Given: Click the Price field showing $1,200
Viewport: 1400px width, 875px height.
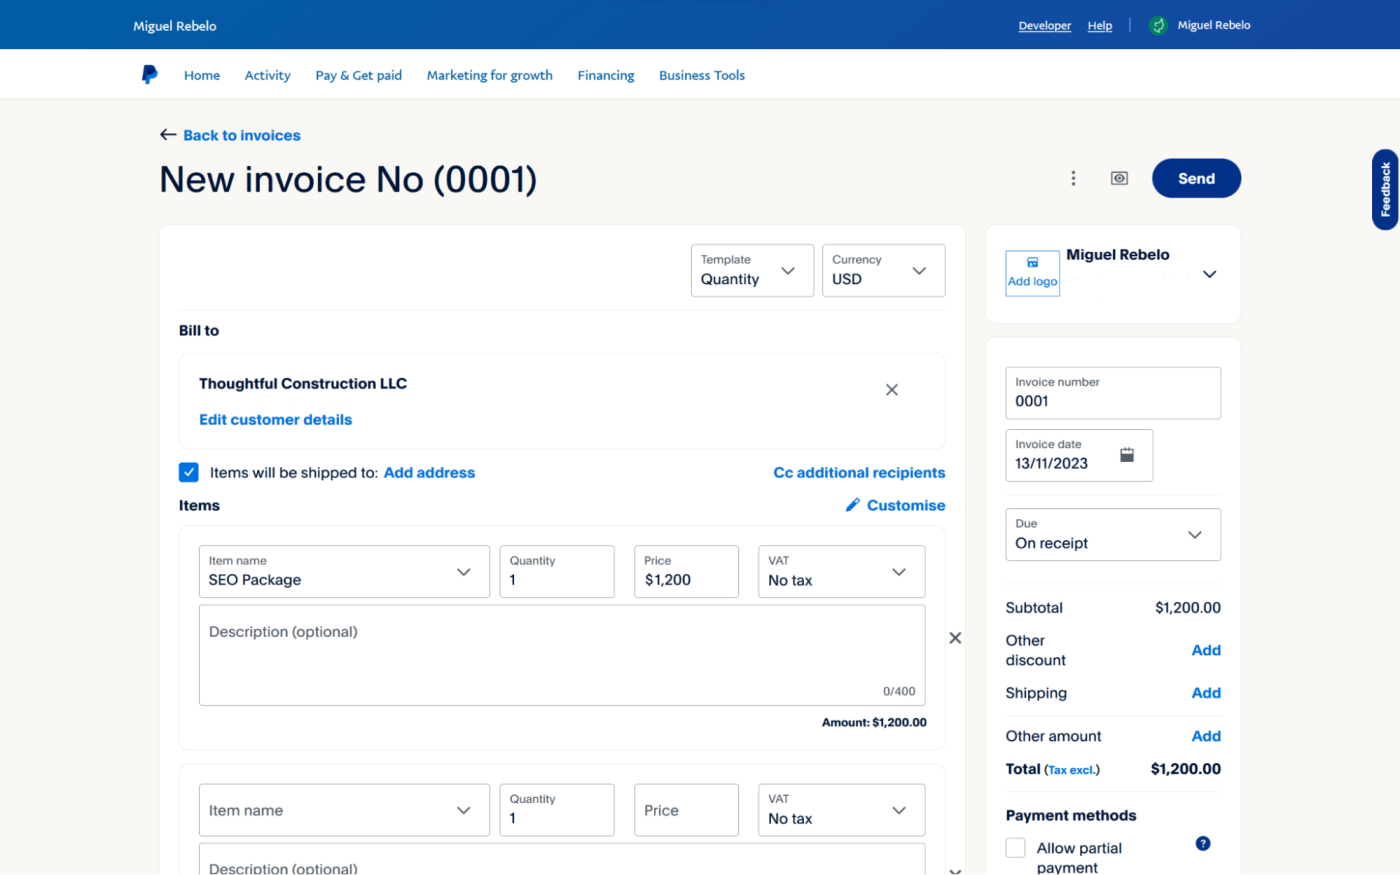Looking at the screenshot, I should [686, 571].
